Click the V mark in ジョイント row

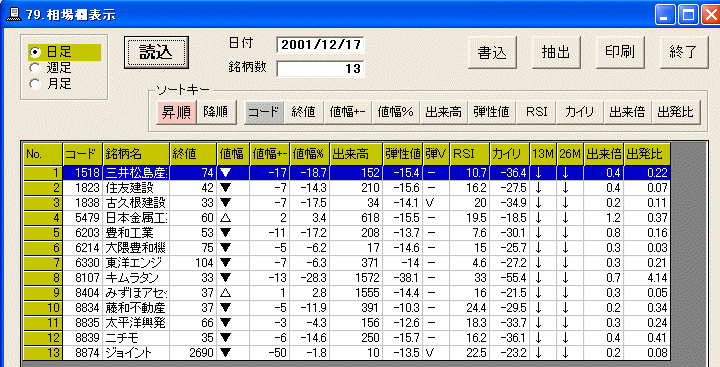430,353
